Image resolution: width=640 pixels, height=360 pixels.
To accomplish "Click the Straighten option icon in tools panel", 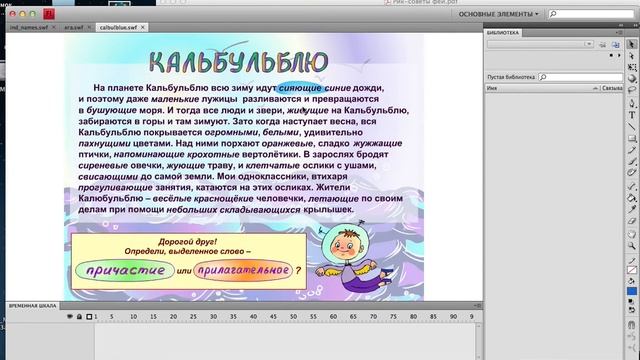I will [631, 348].
